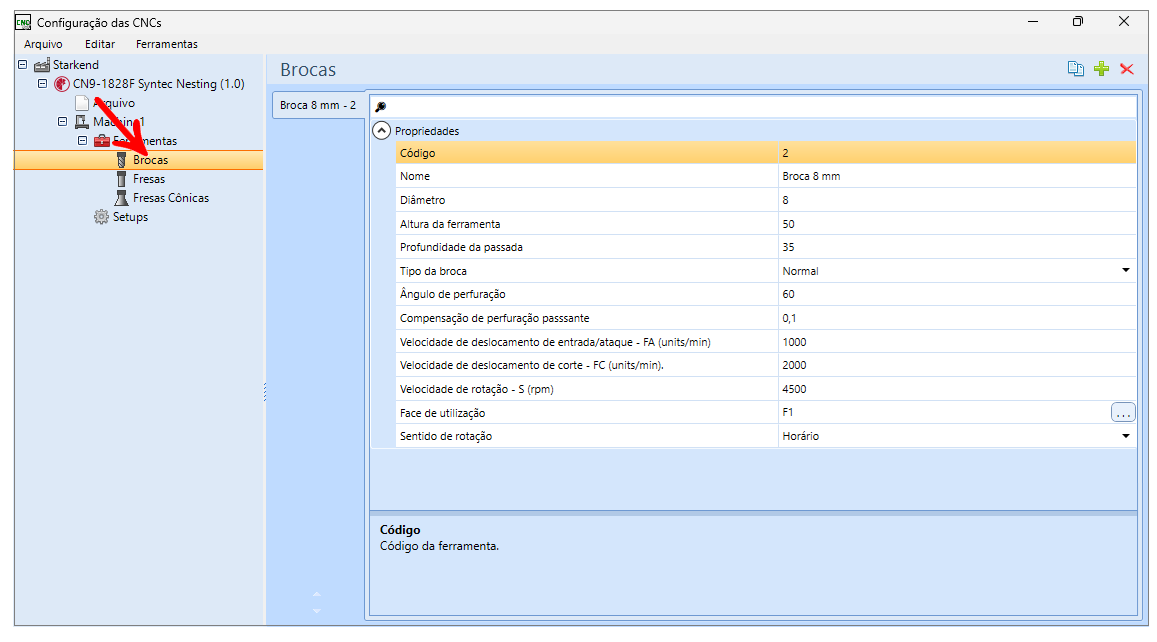This screenshot has height=642, width=1157.
Task: Select the Altura da ferramenta label
Action: pyautogui.click(x=450, y=224)
